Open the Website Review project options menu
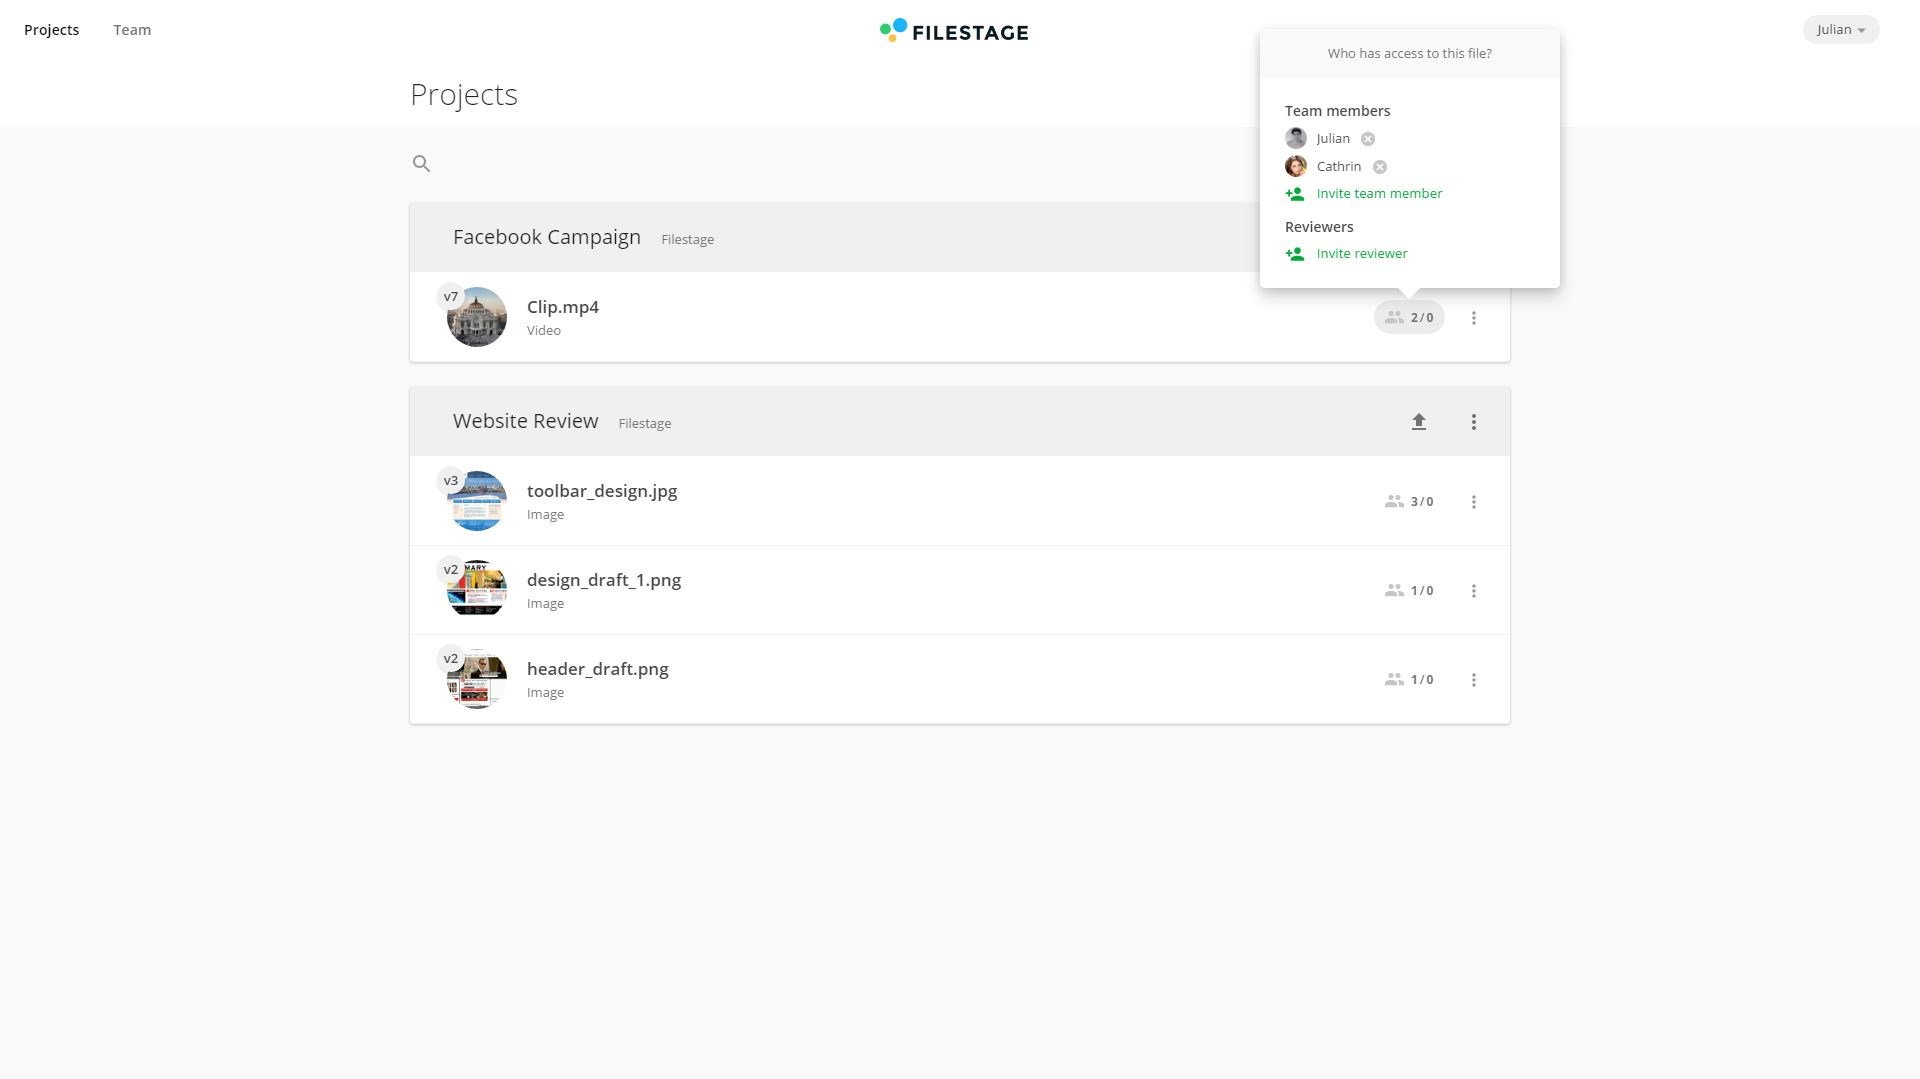1920x1079 pixels. [x=1474, y=421]
